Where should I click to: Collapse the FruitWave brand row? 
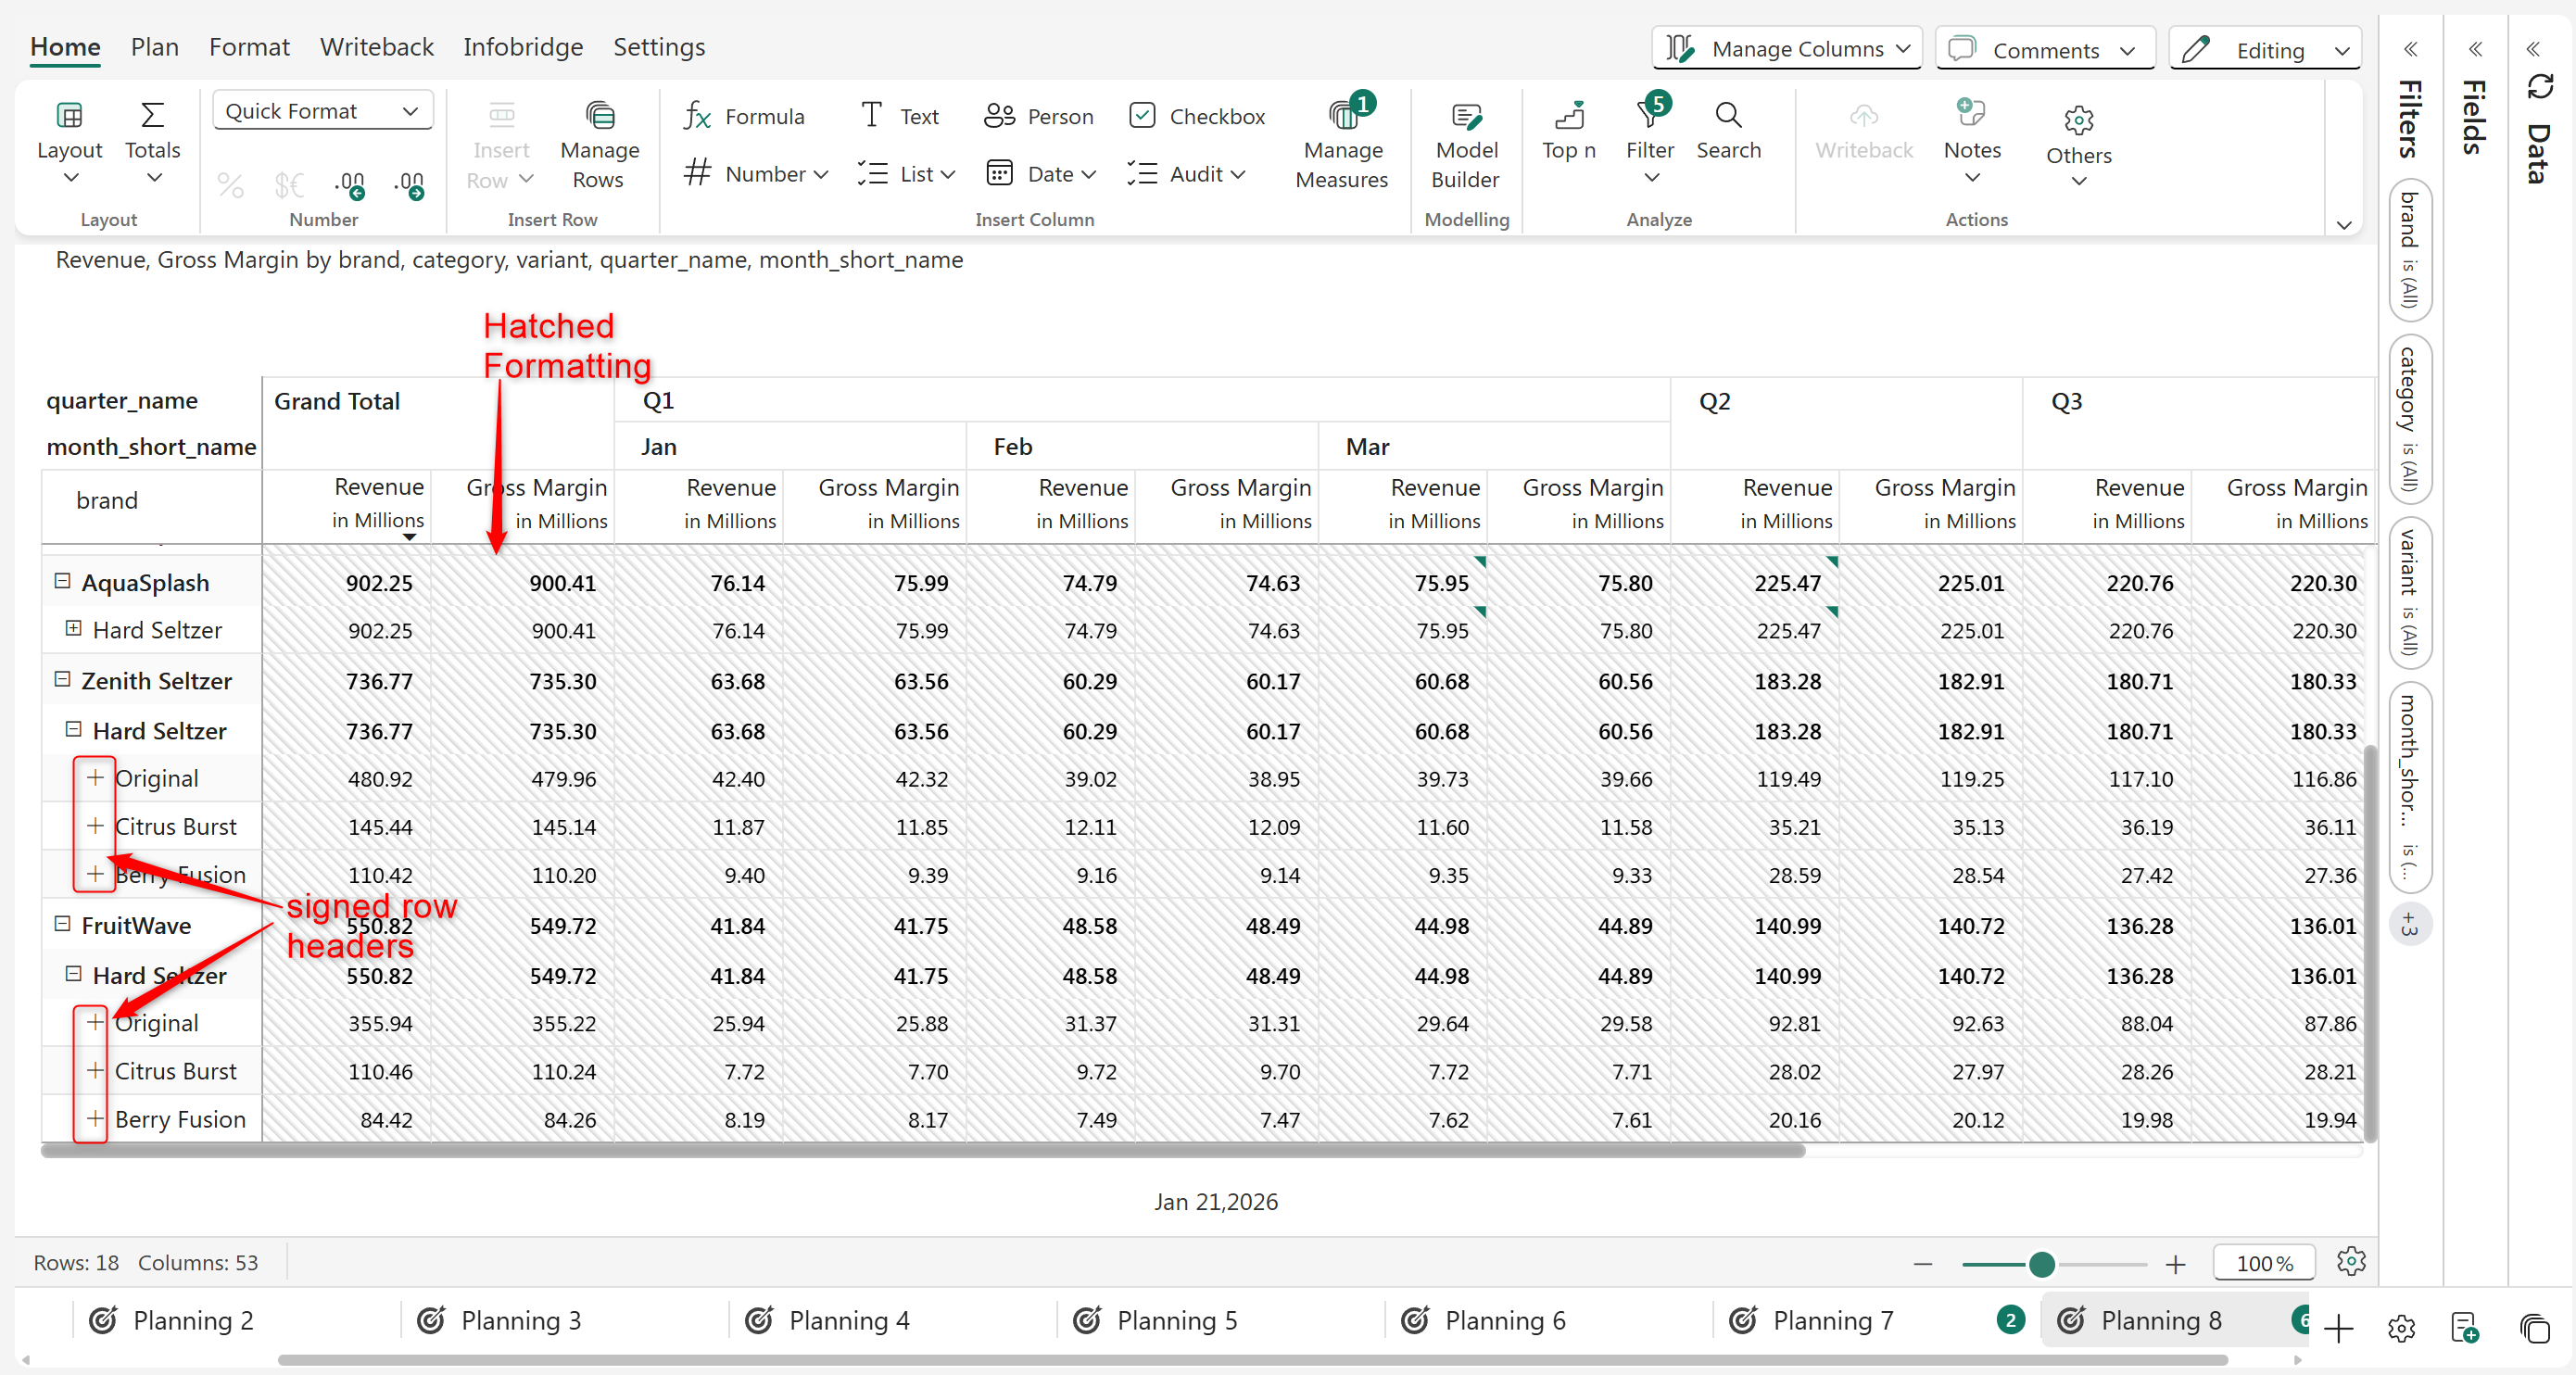(62, 924)
